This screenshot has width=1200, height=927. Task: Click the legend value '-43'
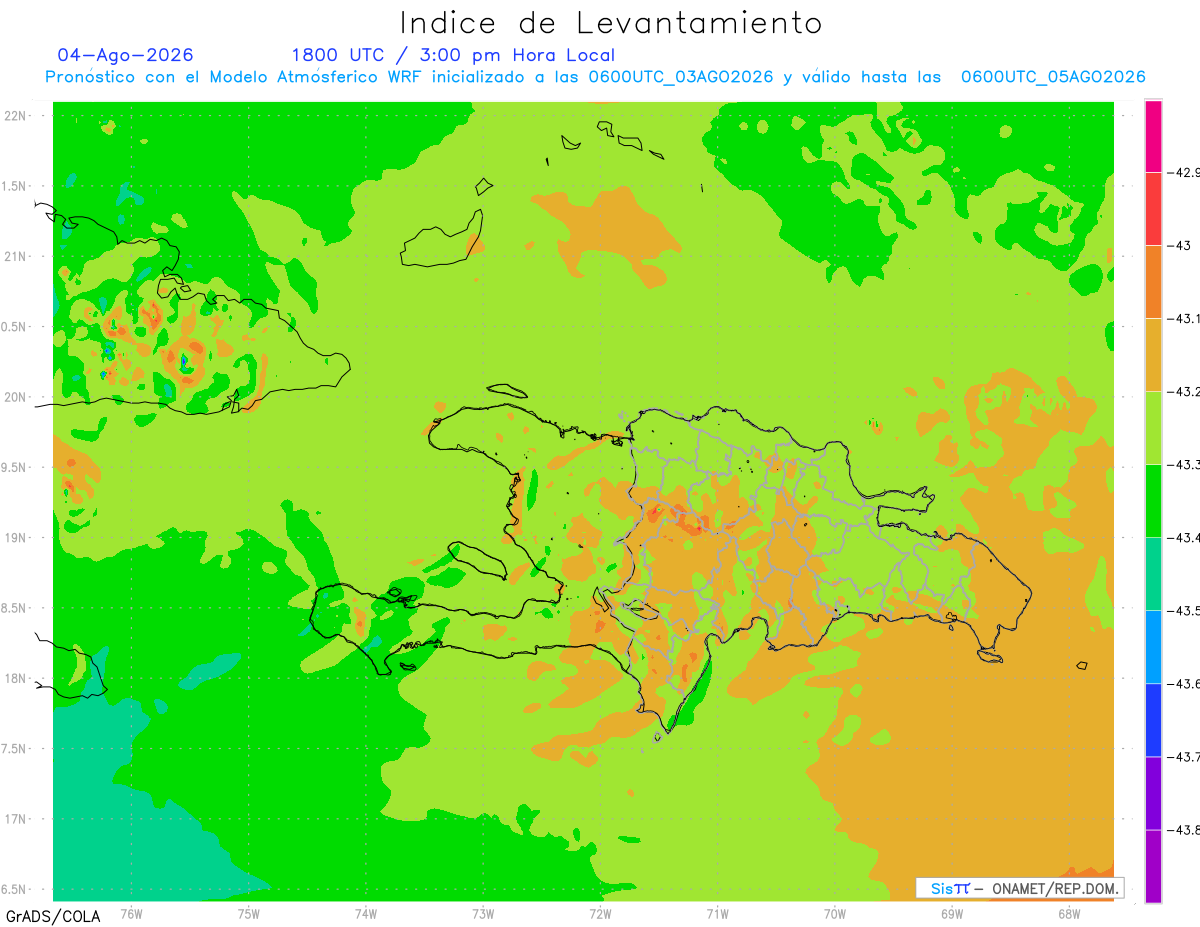1182,246
